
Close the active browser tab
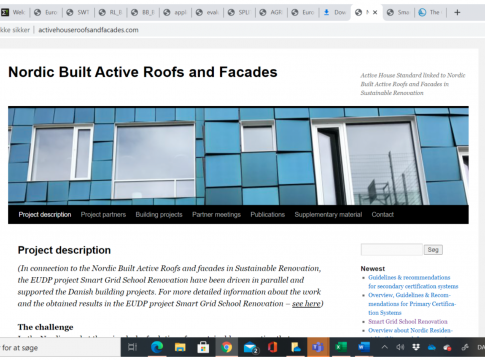click(375, 12)
